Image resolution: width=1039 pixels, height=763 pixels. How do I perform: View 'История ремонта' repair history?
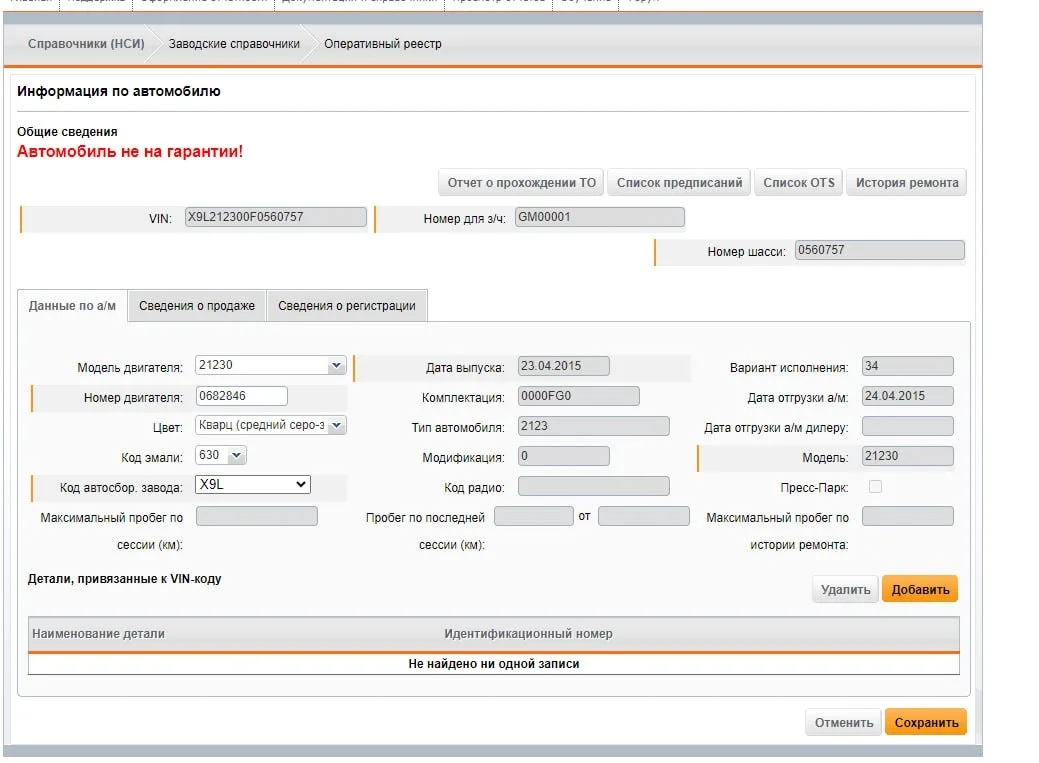(906, 182)
